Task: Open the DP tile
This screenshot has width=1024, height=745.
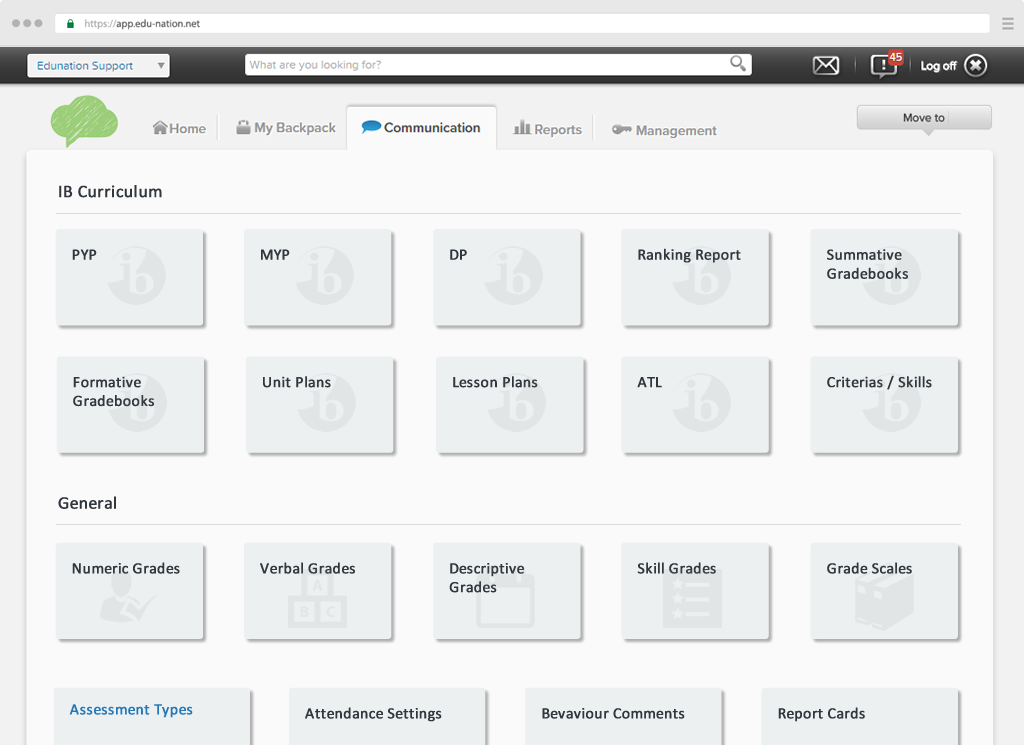Action: click(x=507, y=277)
